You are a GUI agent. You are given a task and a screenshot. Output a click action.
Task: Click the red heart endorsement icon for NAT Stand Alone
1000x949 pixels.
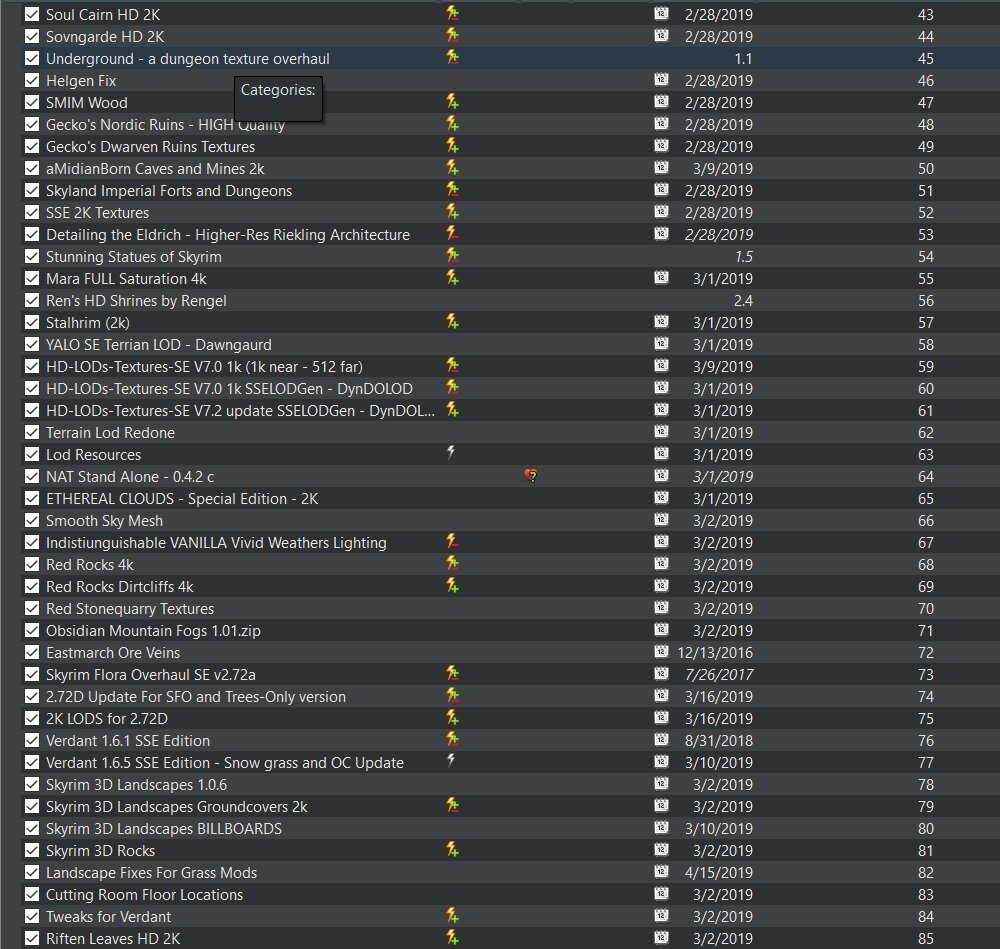(x=531, y=476)
